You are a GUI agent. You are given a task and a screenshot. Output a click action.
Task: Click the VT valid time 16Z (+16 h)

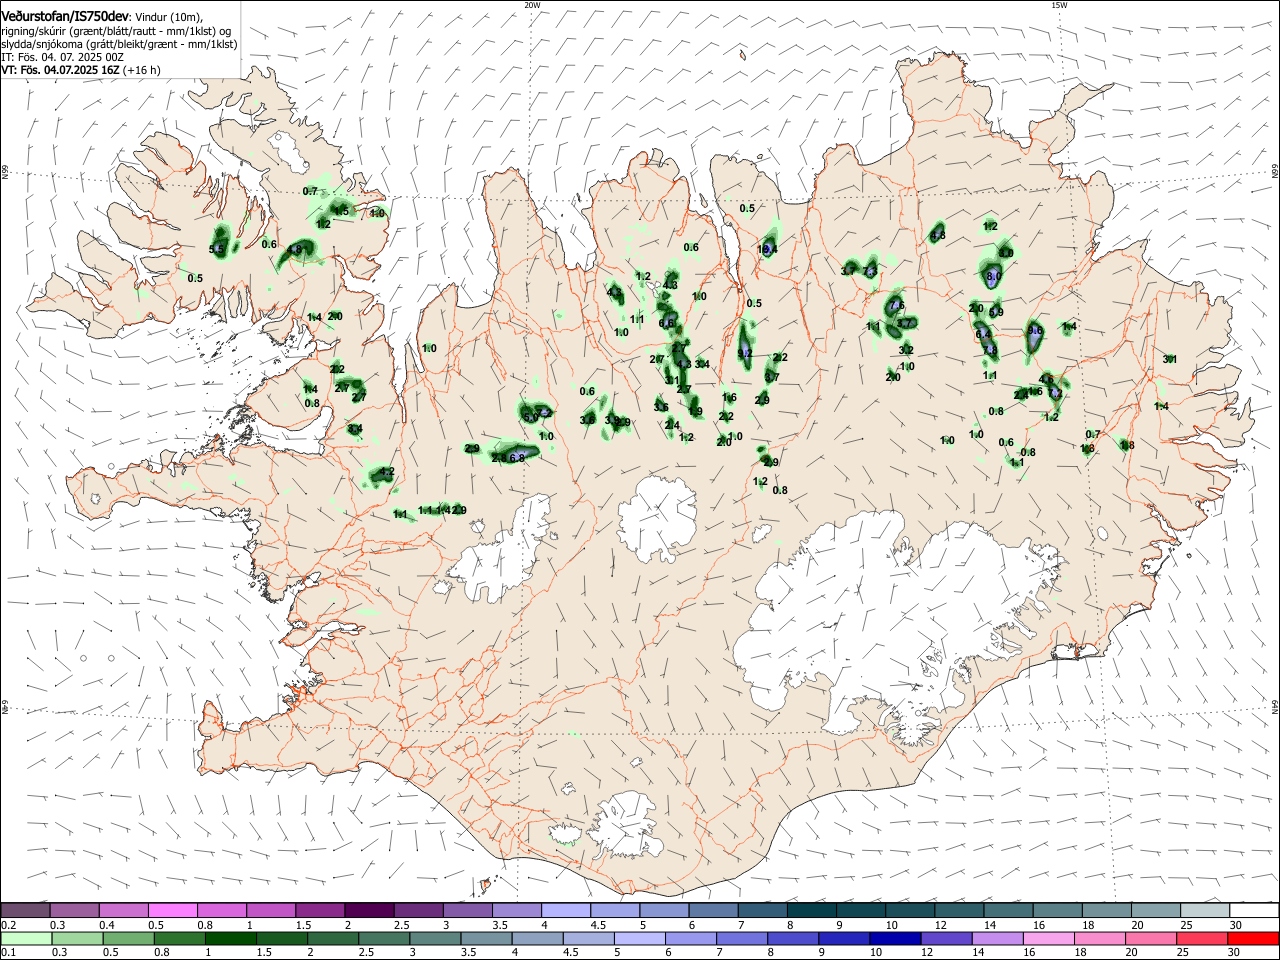click(81, 70)
